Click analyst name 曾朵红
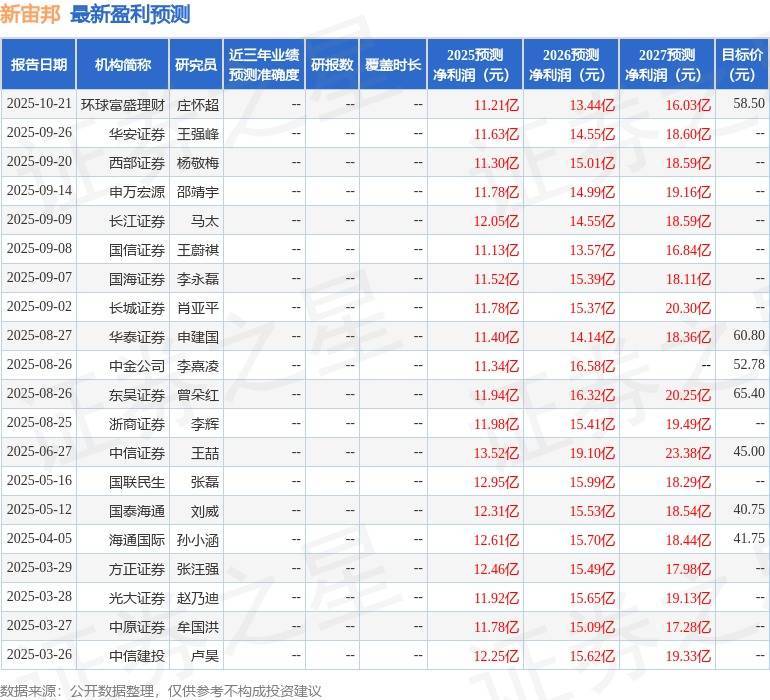This screenshot has height=700, width=770. (198, 394)
